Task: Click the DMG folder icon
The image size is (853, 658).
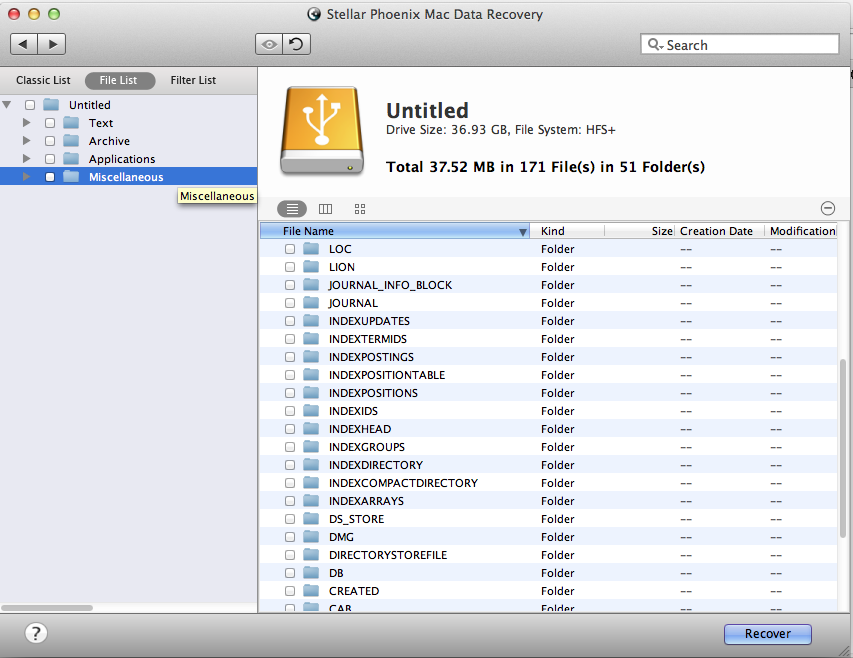Action: [311, 536]
